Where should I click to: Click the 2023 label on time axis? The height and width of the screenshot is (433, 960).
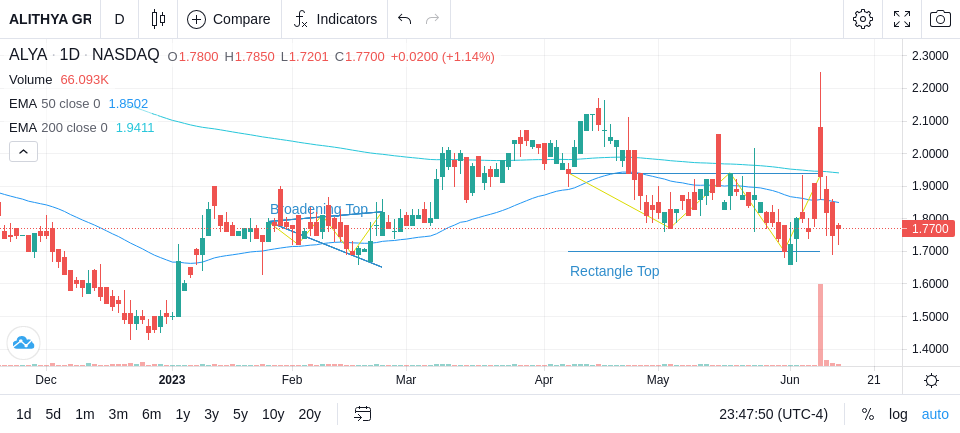click(171, 380)
